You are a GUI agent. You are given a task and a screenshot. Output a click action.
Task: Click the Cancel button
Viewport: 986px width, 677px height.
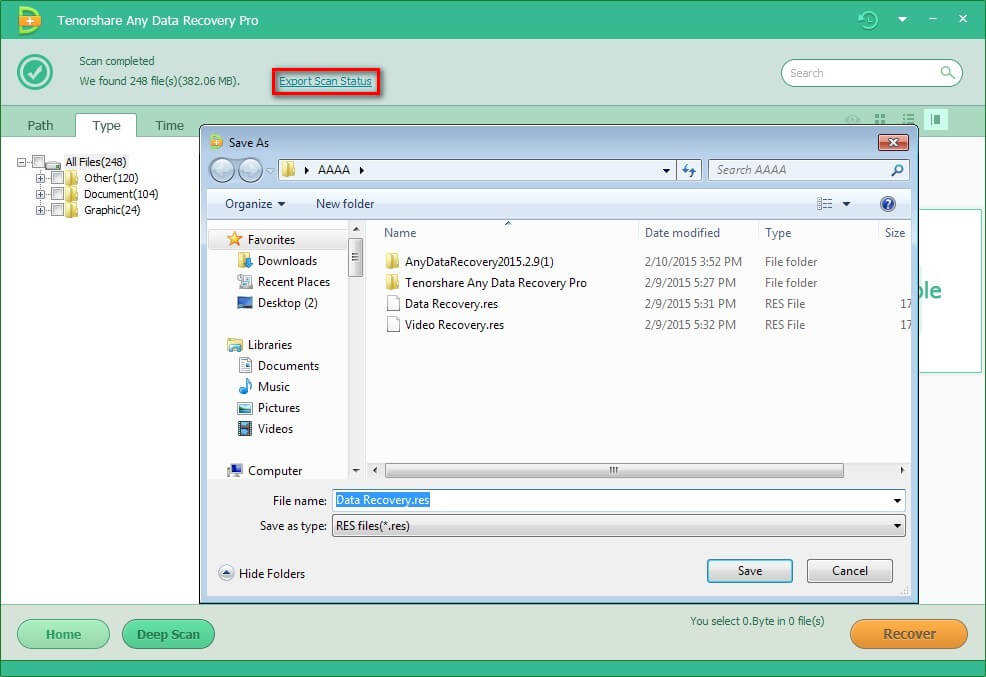(x=850, y=571)
